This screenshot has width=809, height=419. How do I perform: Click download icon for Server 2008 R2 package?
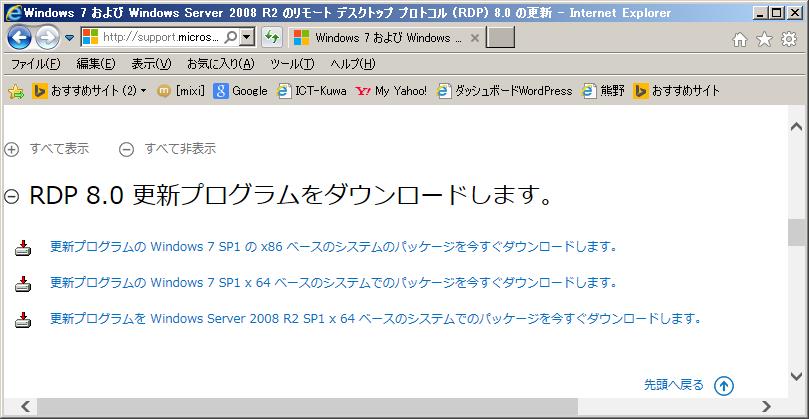coord(23,319)
